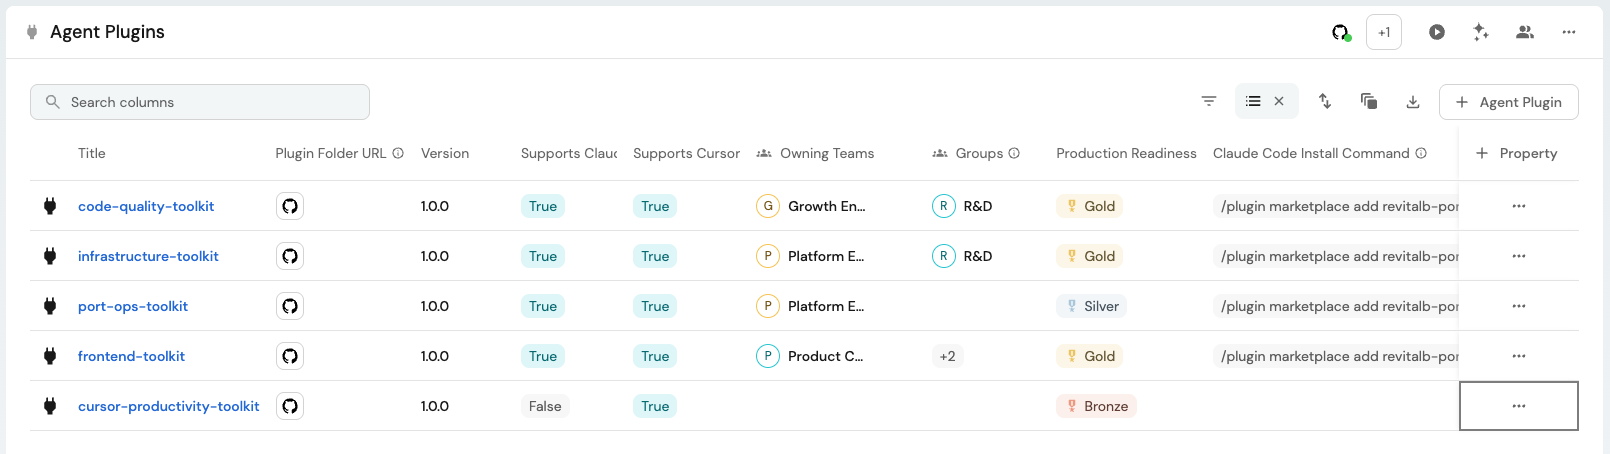Click the duplicate/copy view icon
This screenshot has height=454, width=1610.
pos(1369,101)
